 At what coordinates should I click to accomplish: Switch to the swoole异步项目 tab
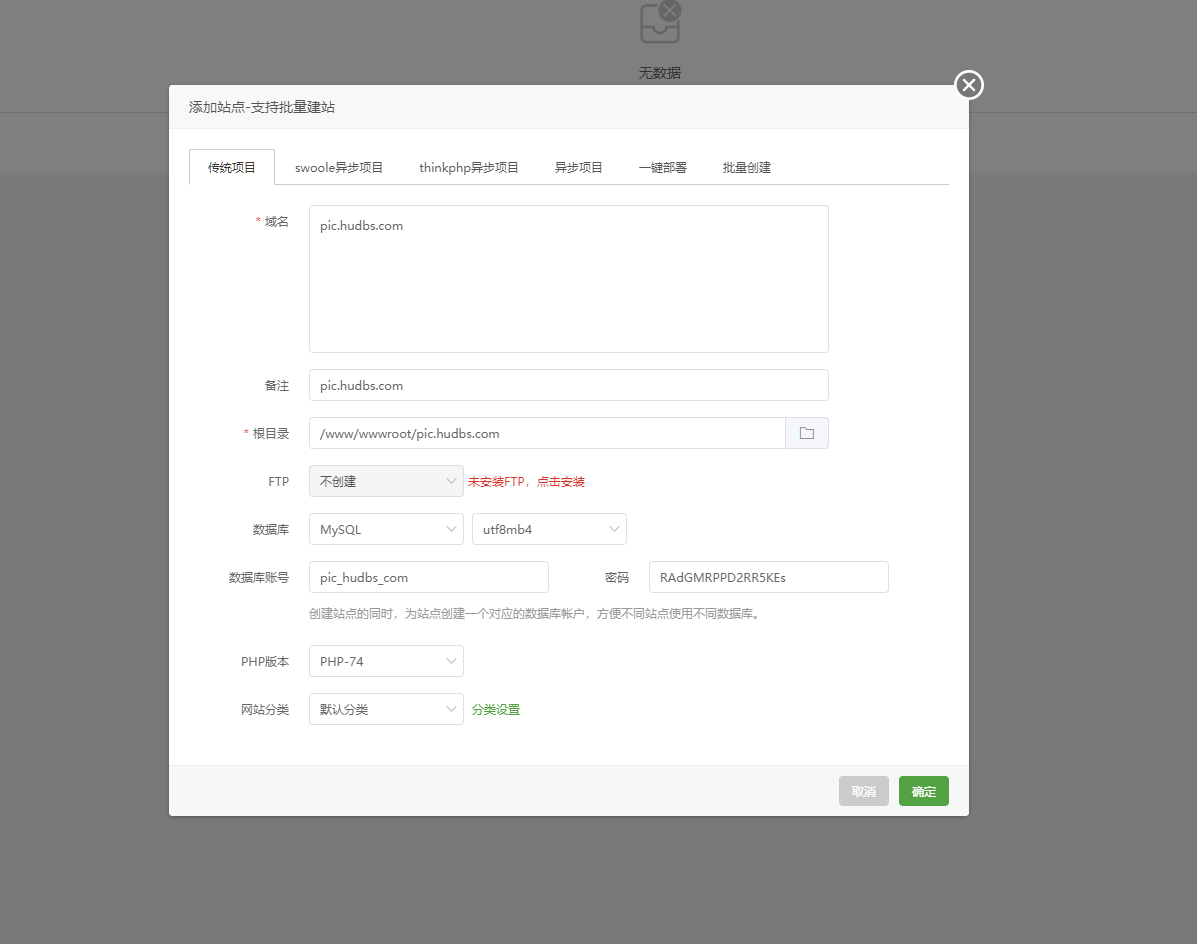(x=339, y=167)
